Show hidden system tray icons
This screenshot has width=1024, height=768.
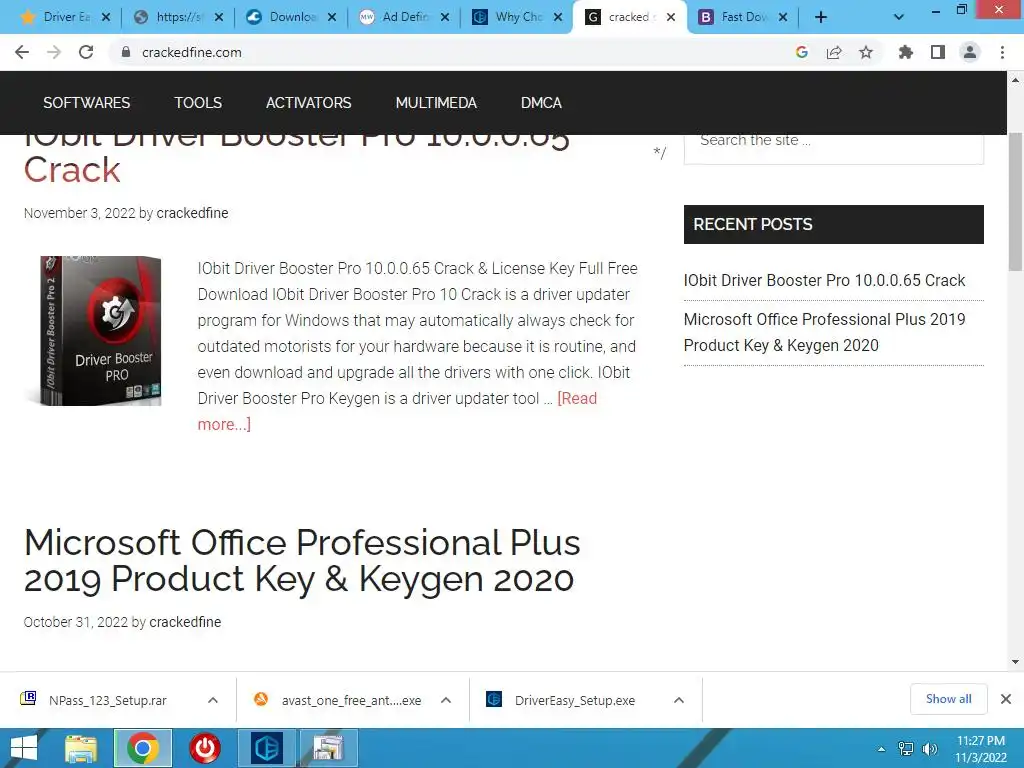click(882, 749)
